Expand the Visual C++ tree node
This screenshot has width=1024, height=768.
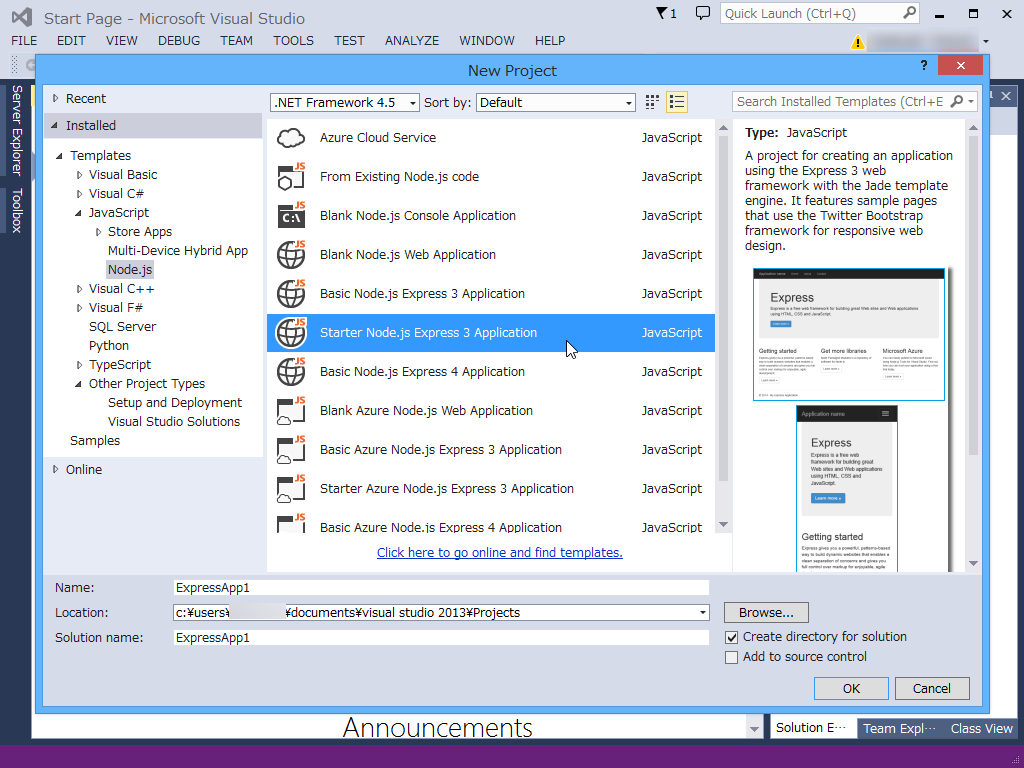[x=81, y=288]
